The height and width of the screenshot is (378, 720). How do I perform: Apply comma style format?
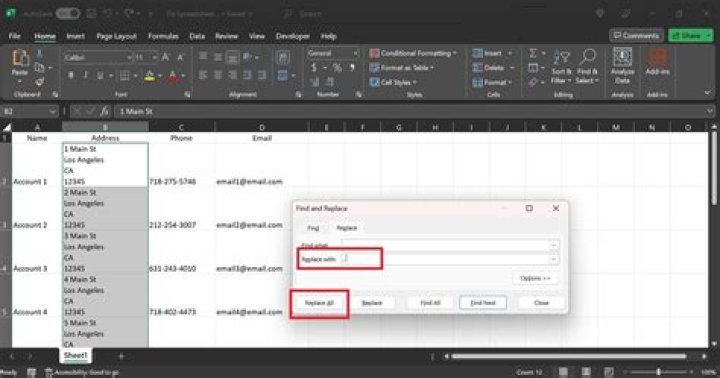pyautogui.click(x=352, y=68)
